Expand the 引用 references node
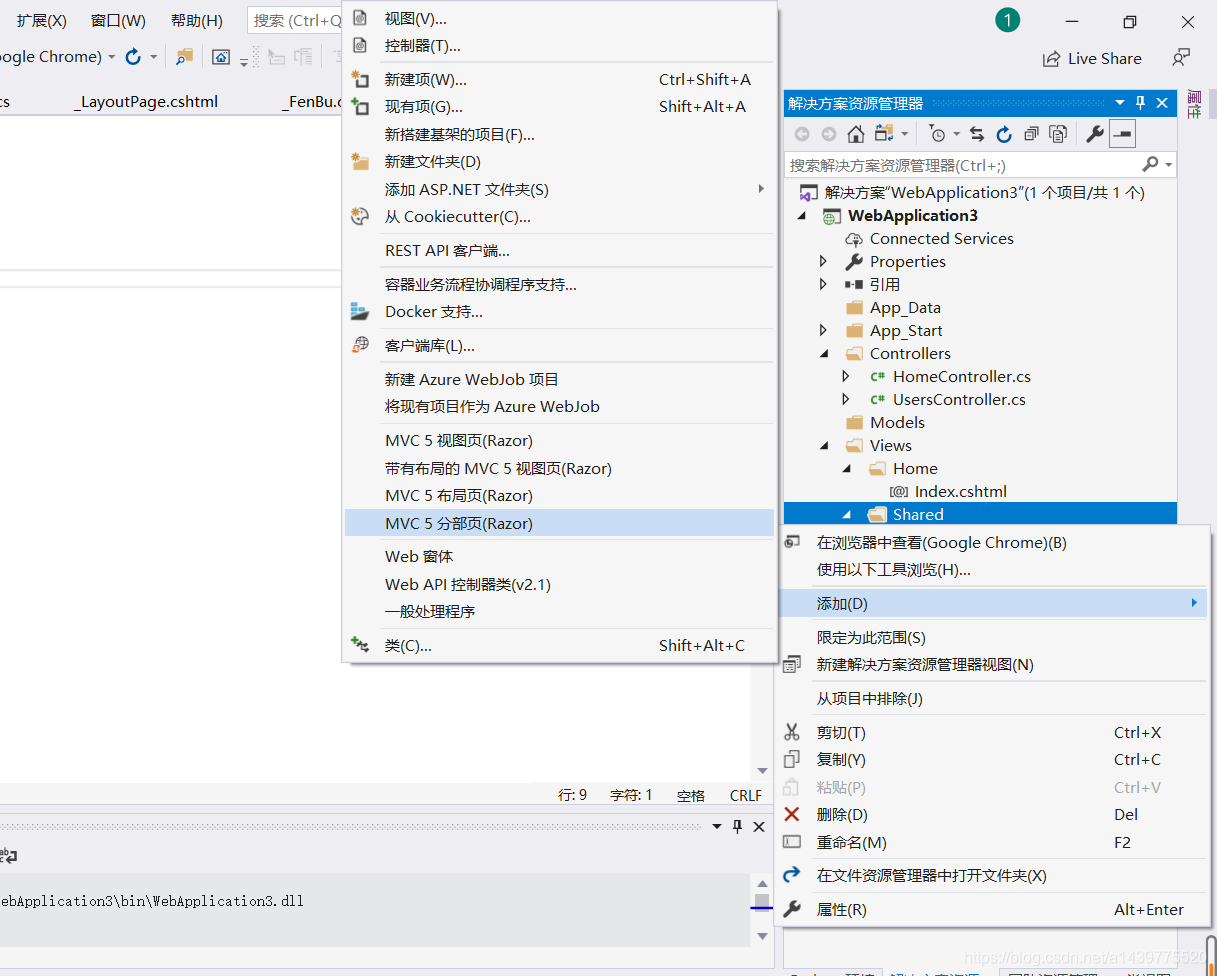The height and width of the screenshot is (976, 1217). [823, 285]
